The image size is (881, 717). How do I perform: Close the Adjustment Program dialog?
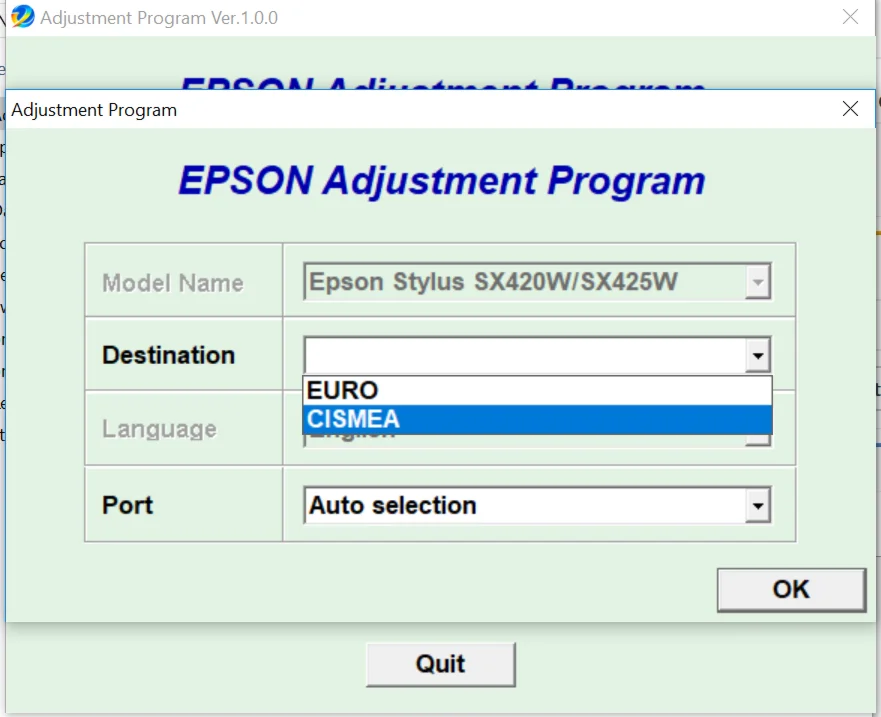[850, 108]
